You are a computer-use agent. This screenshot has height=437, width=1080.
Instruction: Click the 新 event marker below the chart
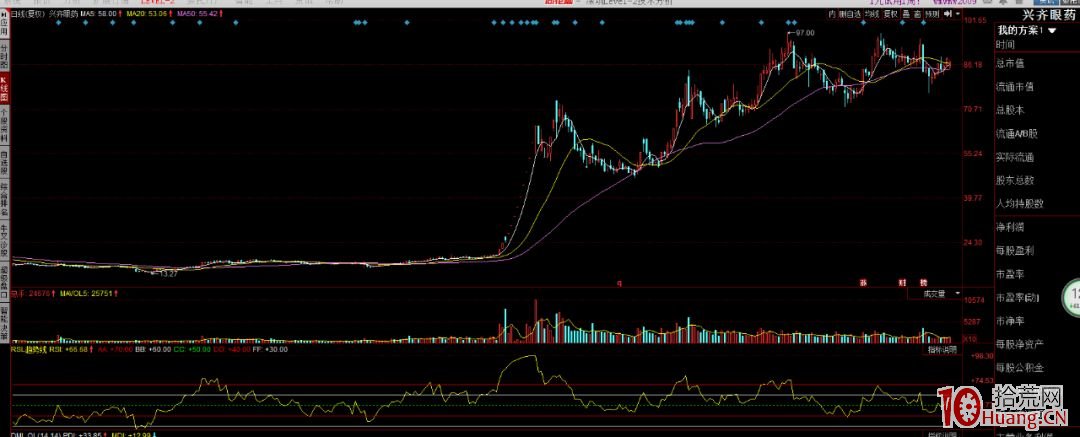click(x=863, y=283)
